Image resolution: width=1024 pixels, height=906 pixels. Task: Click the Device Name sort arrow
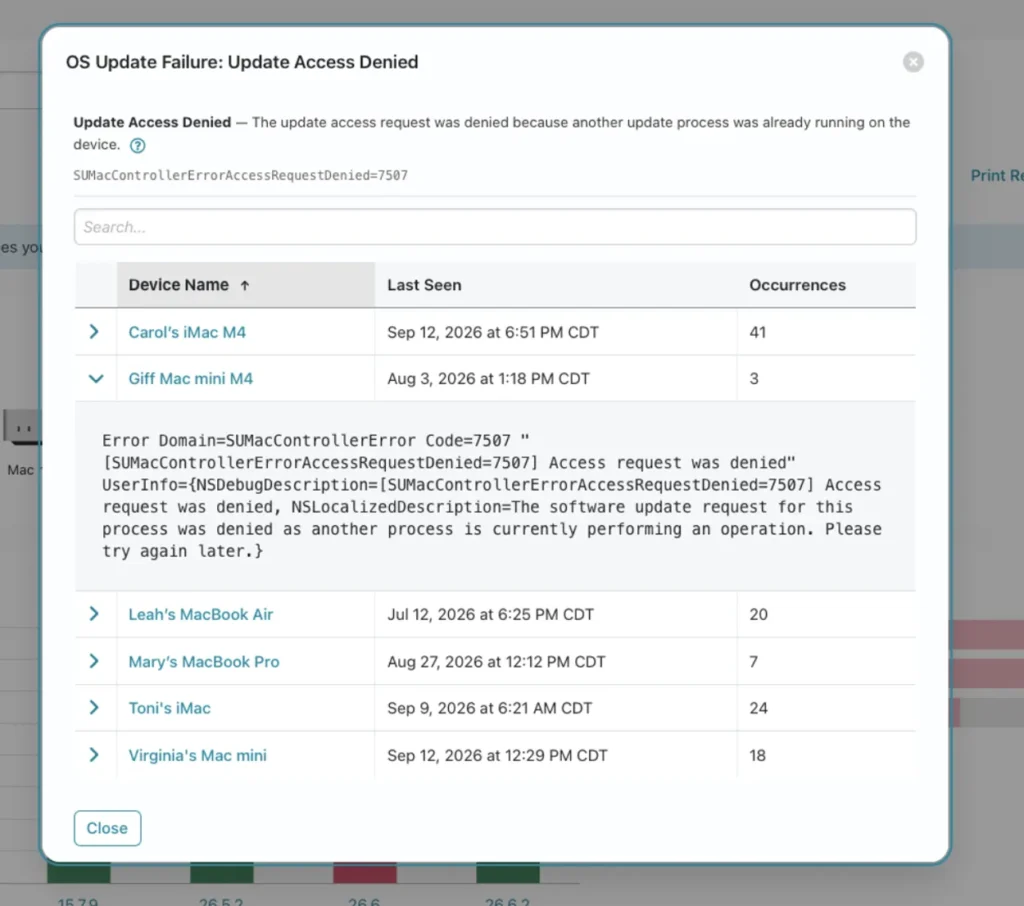tap(245, 285)
